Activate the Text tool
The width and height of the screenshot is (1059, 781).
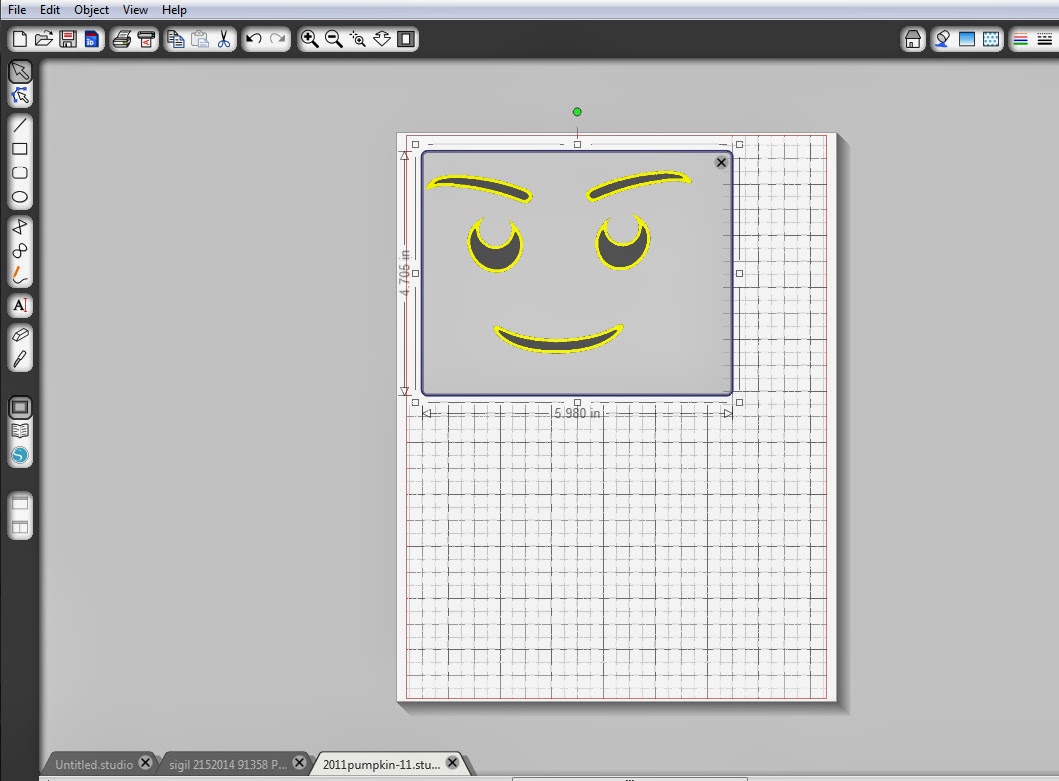(x=20, y=305)
